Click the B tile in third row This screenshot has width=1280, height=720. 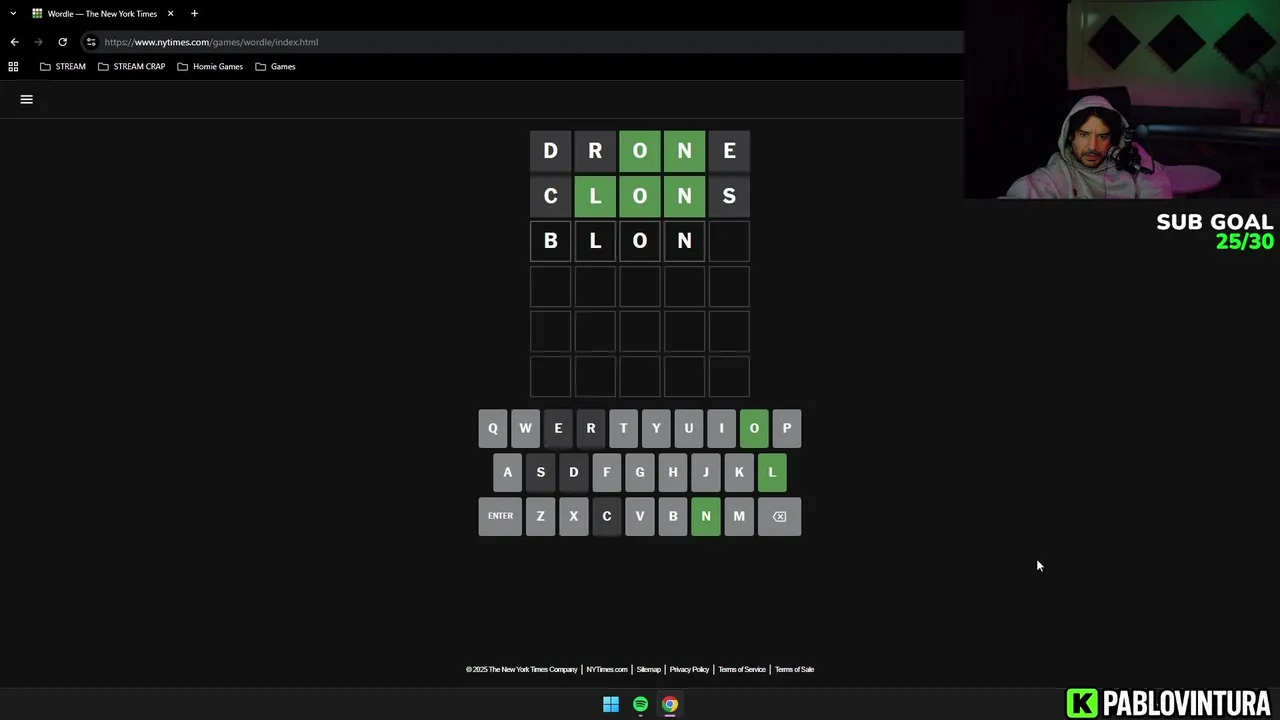click(550, 241)
